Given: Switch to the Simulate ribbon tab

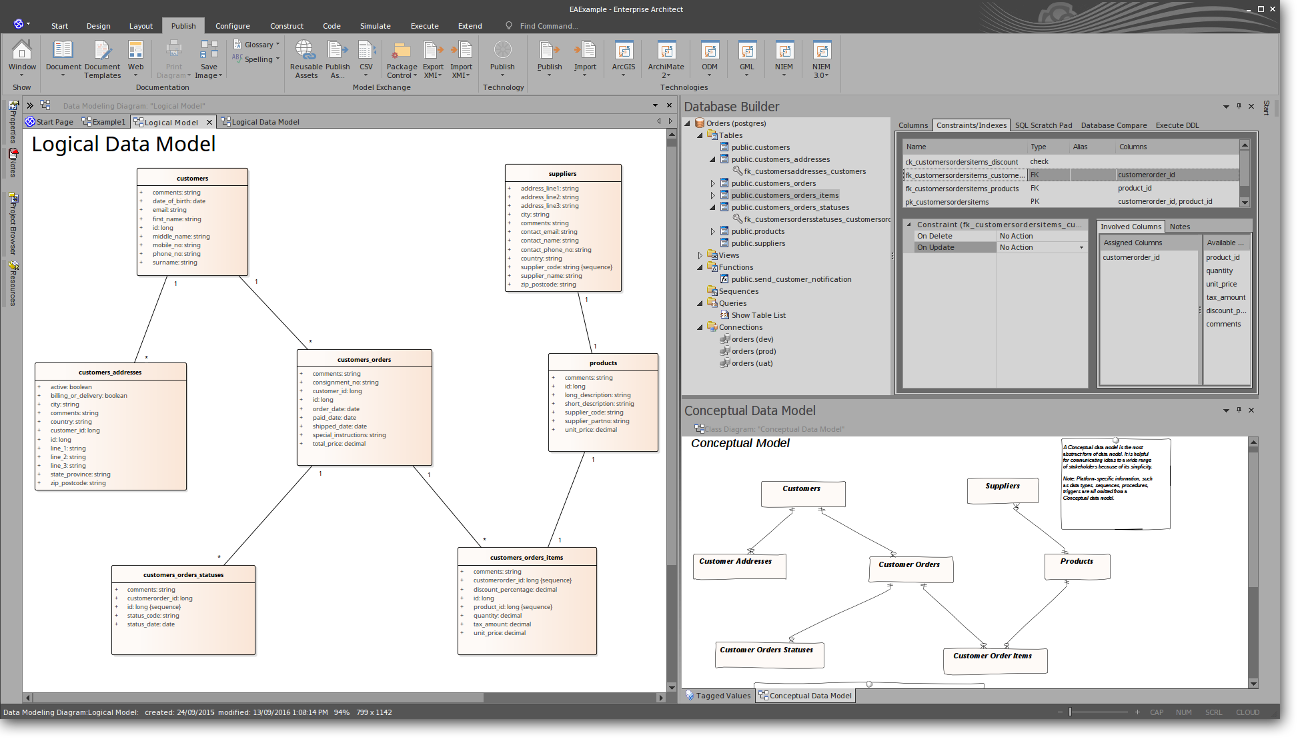Looking at the screenshot, I should coord(376,26).
